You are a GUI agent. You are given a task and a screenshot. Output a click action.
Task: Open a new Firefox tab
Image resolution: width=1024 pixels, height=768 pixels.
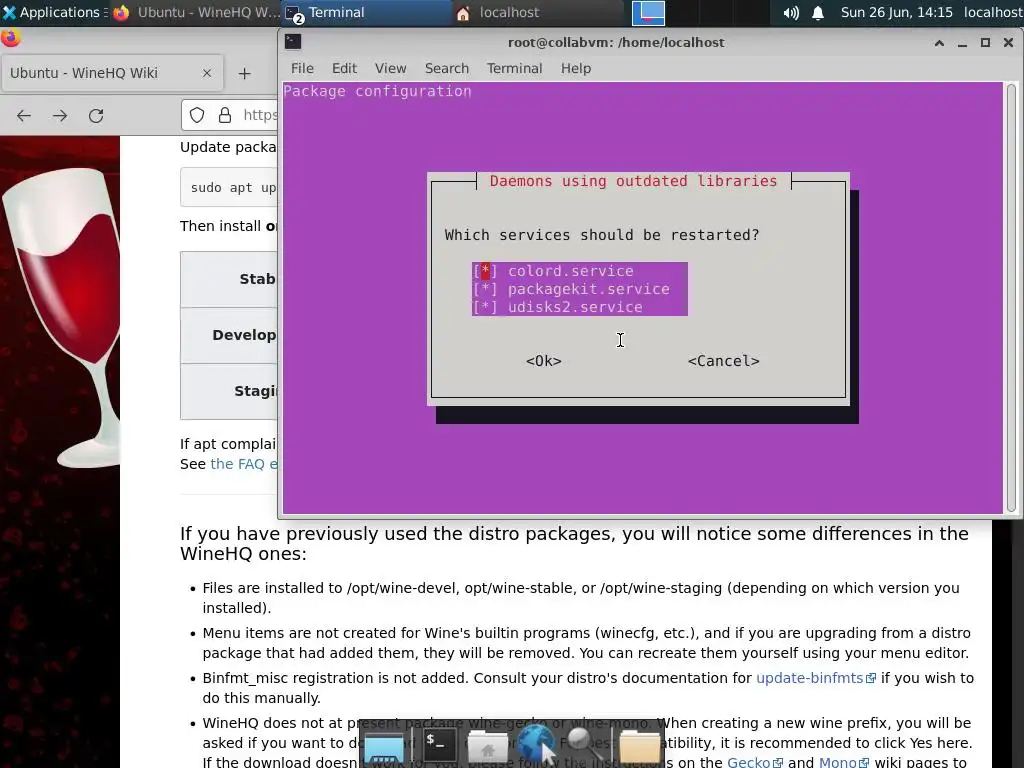coord(244,74)
